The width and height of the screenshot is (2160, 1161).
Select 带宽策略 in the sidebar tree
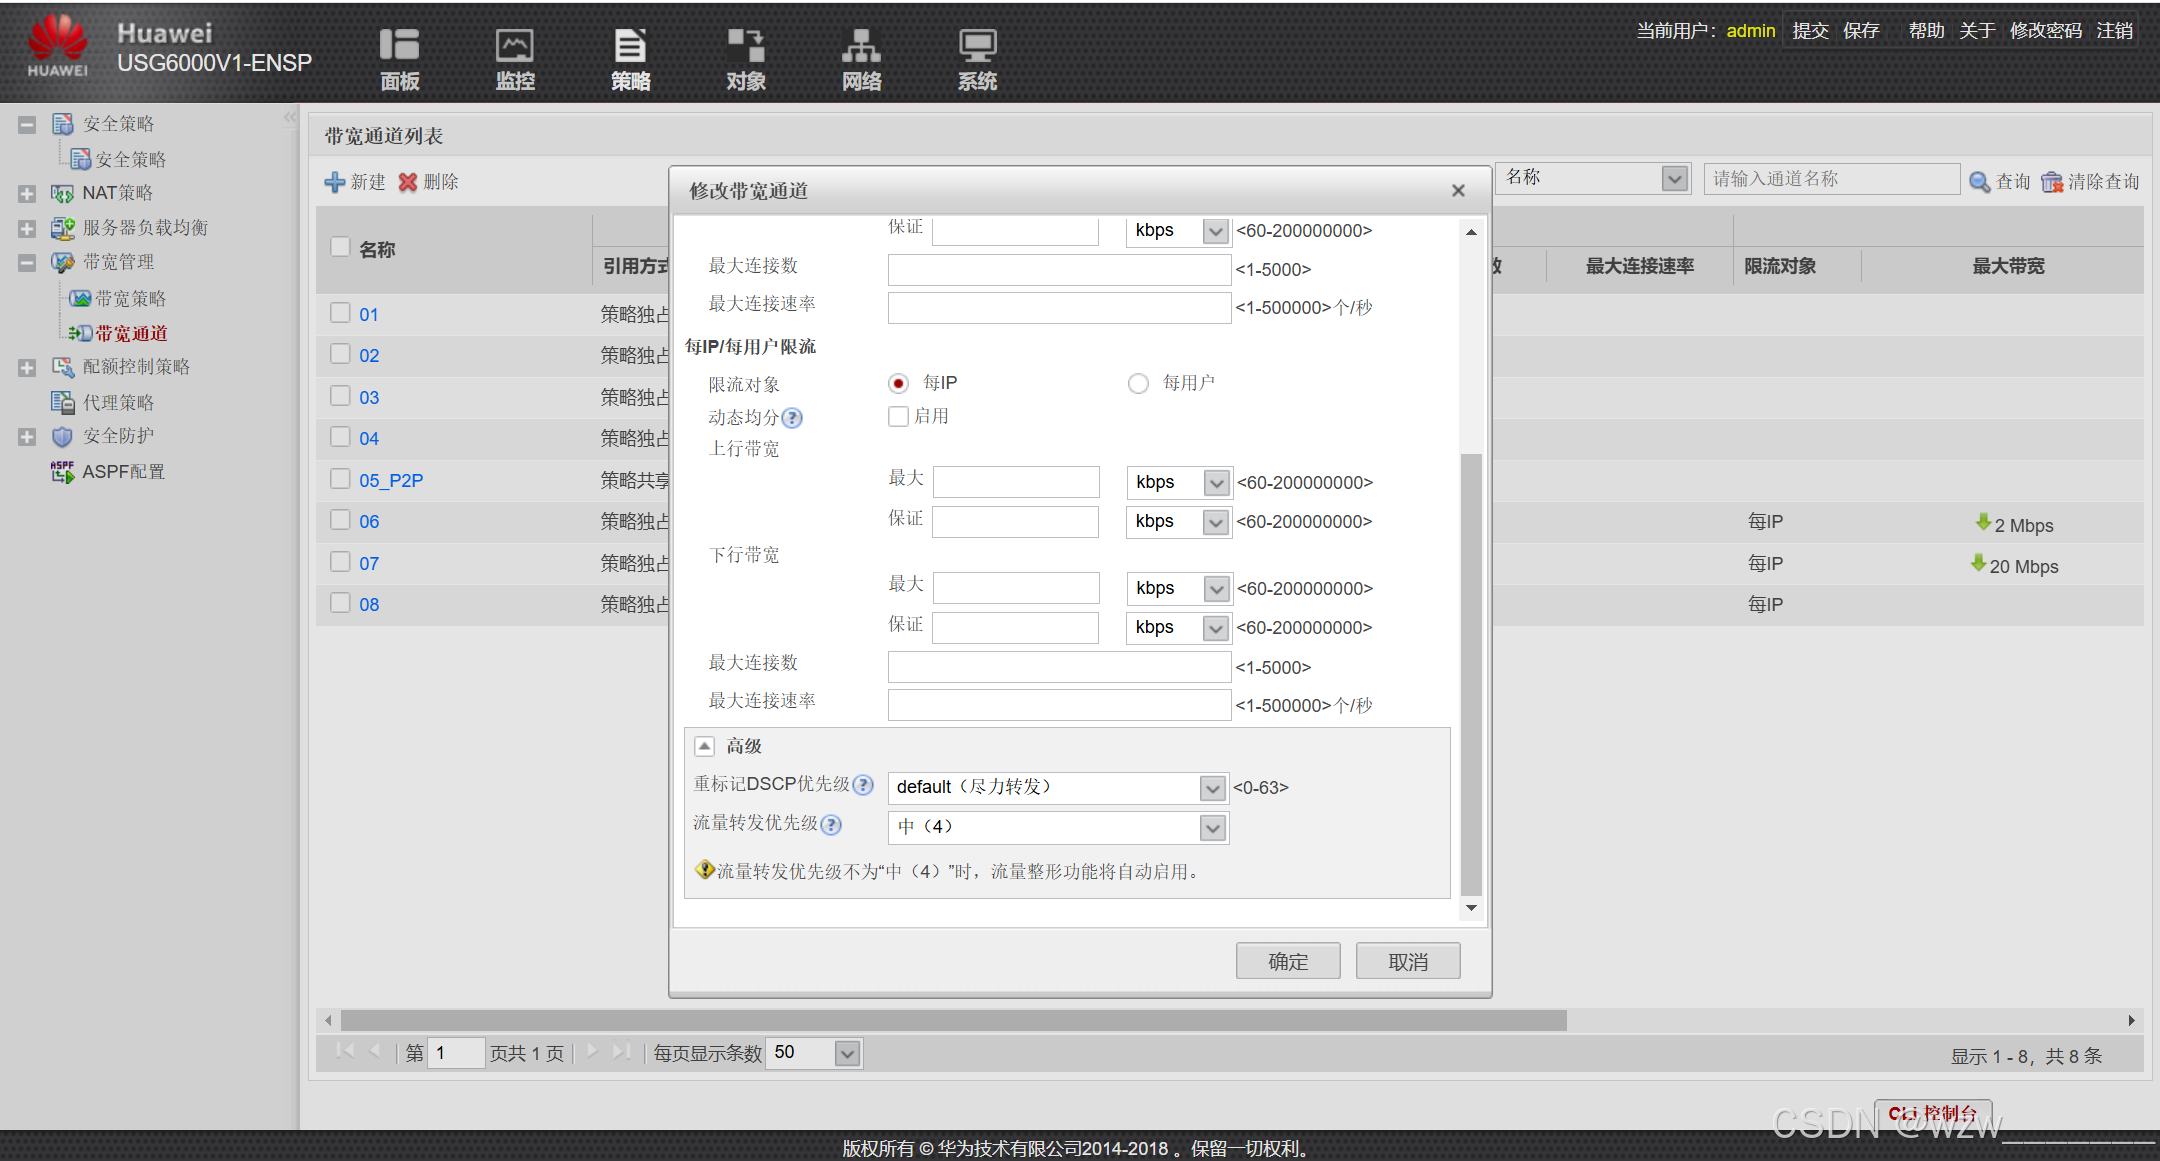pyautogui.click(x=130, y=298)
